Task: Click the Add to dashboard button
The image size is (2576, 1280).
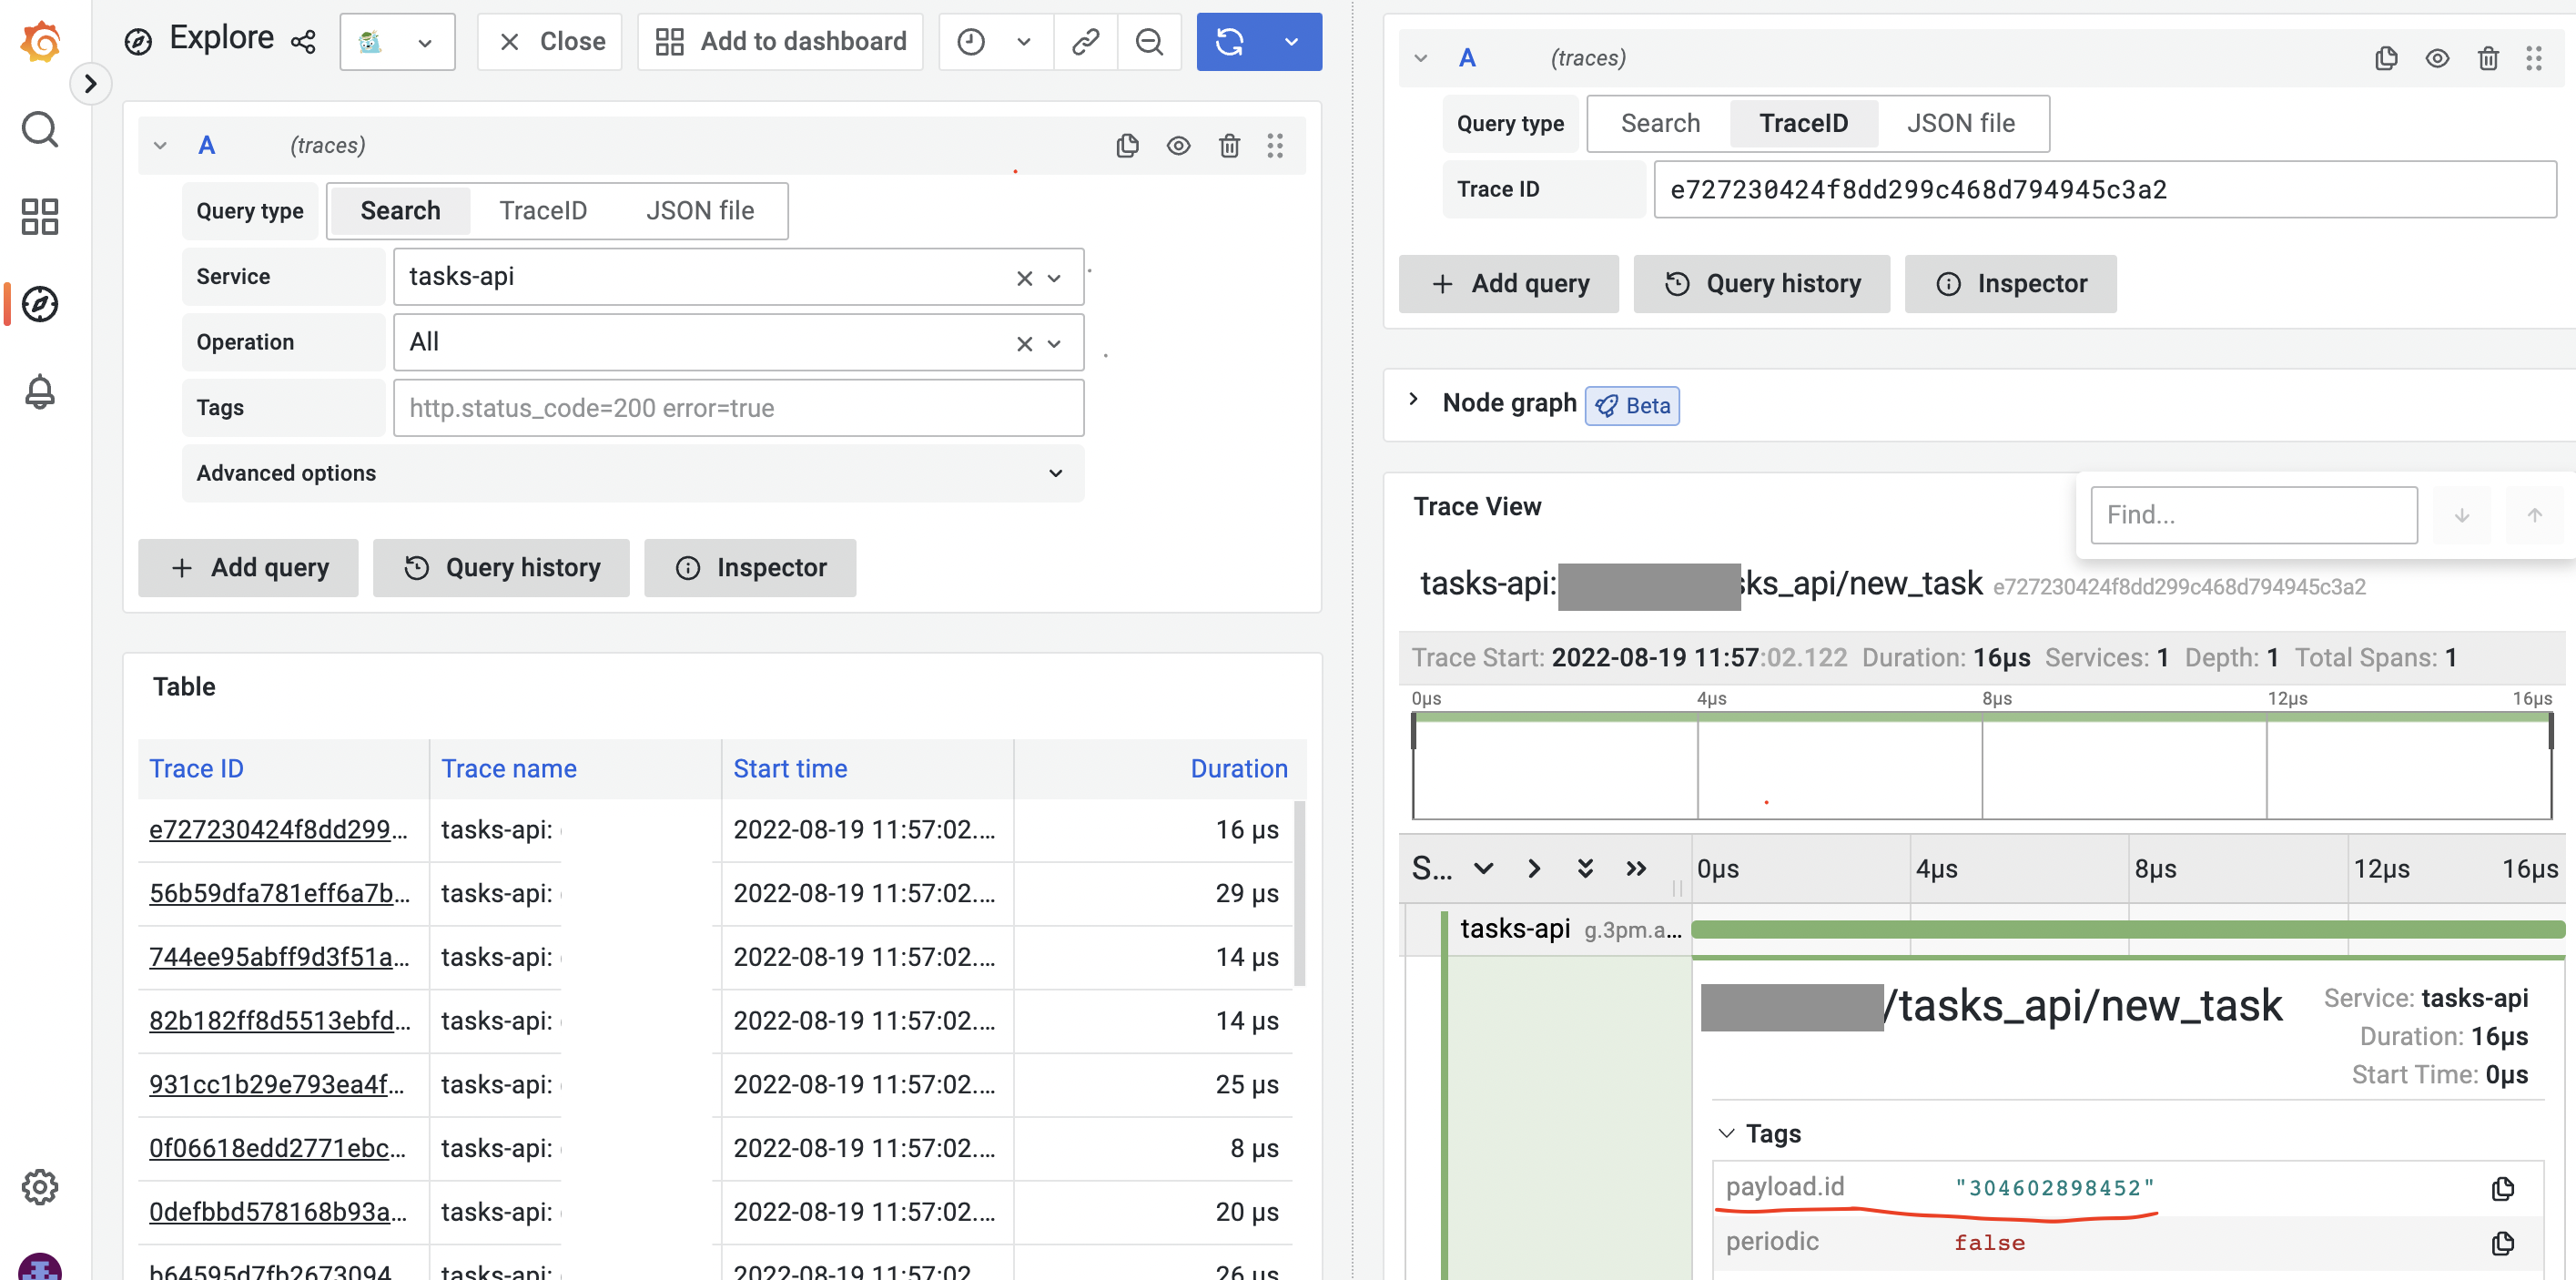Action: pyautogui.click(x=780, y=42)
